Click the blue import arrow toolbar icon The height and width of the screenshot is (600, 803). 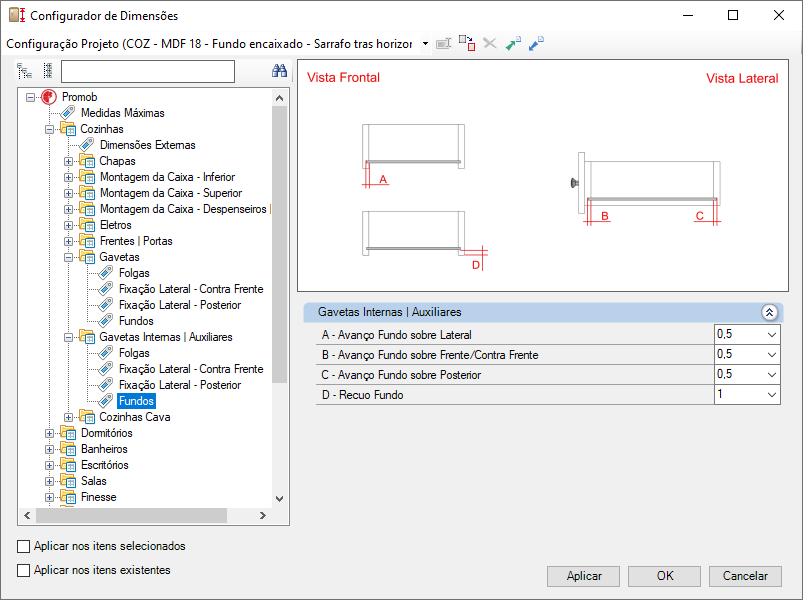coord(536,44)
